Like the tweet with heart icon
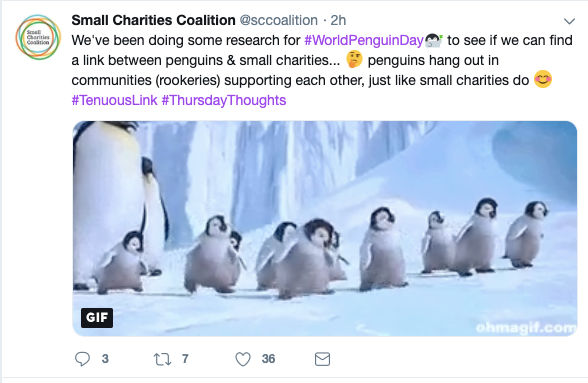 click(x=243, y=359)
